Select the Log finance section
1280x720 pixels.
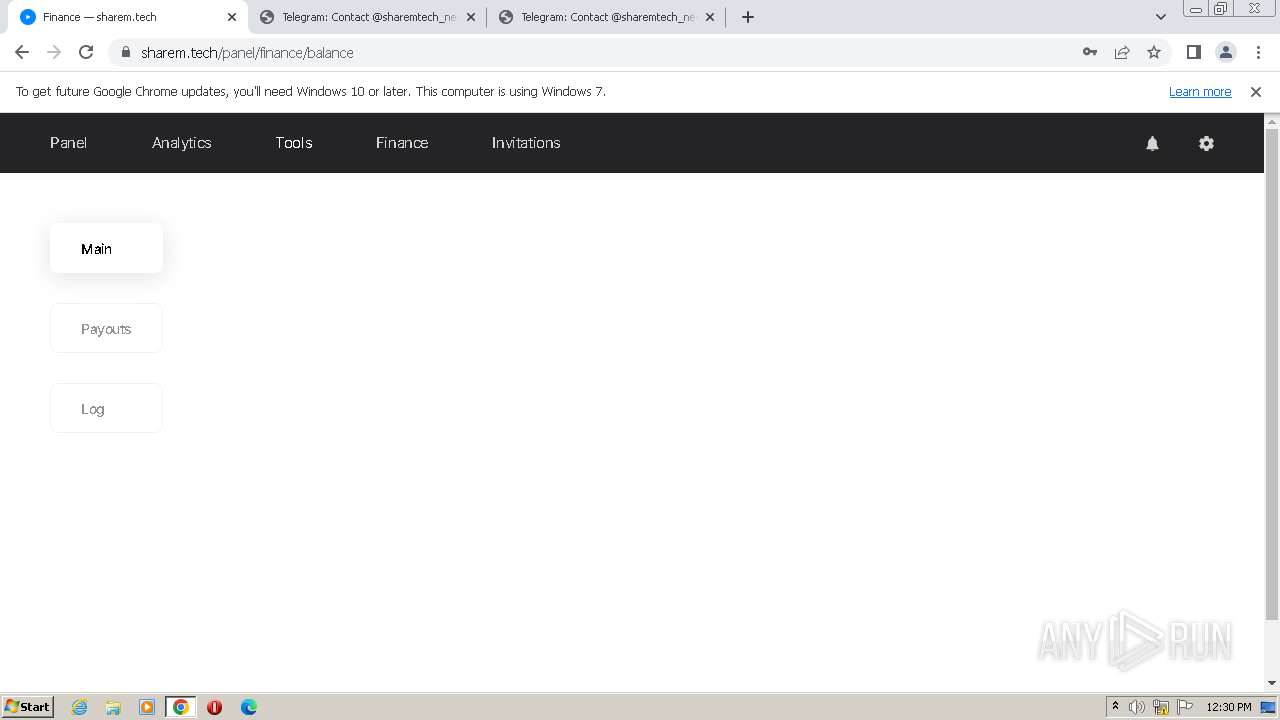[x=106, y=408]
